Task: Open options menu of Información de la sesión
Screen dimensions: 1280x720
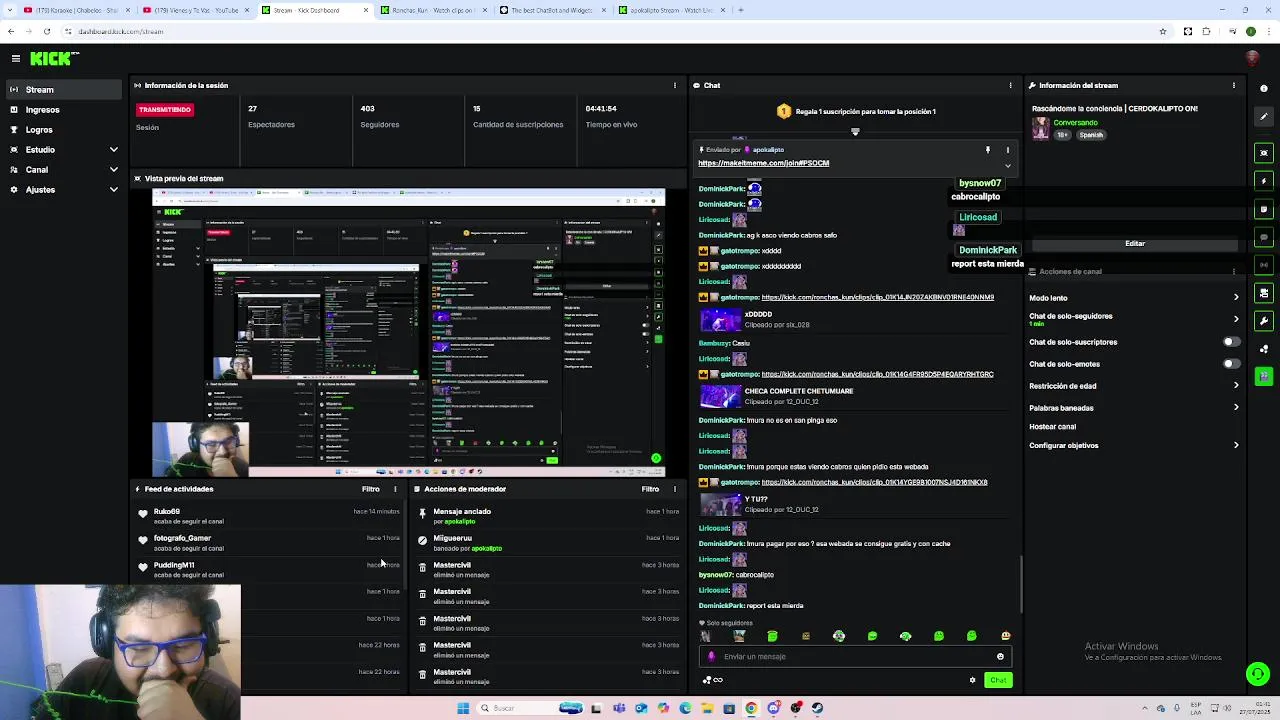Action: [675, 85]
